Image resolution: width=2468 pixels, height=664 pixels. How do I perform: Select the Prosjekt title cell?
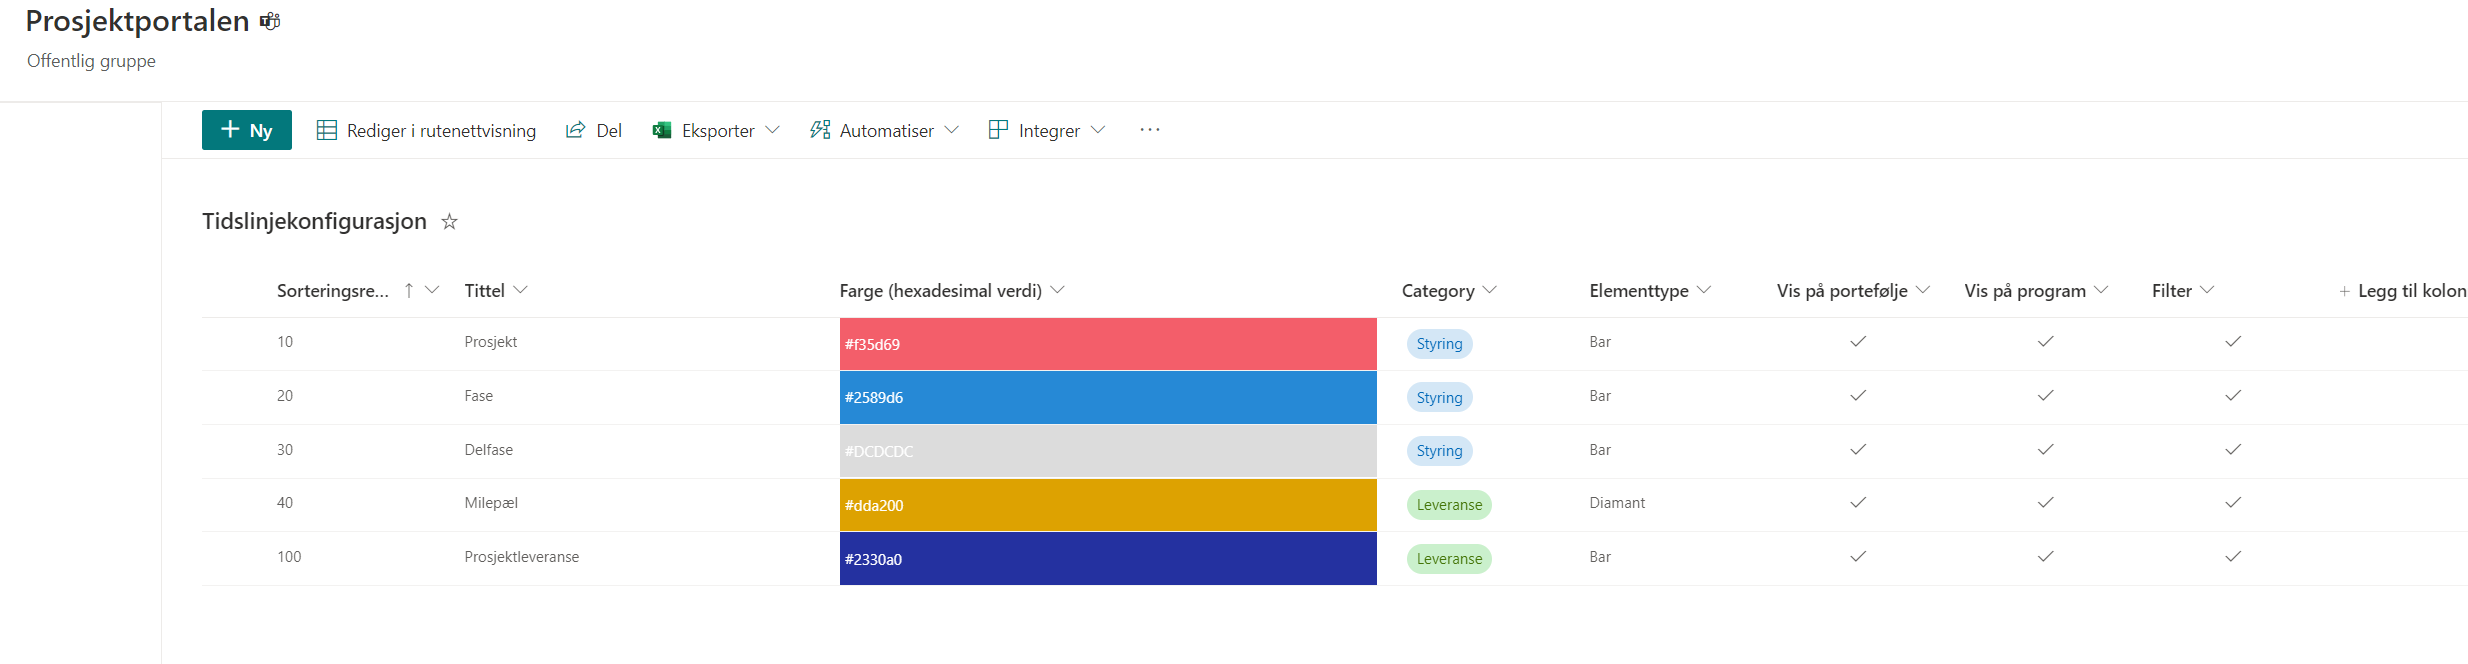[x=490, y=342]
